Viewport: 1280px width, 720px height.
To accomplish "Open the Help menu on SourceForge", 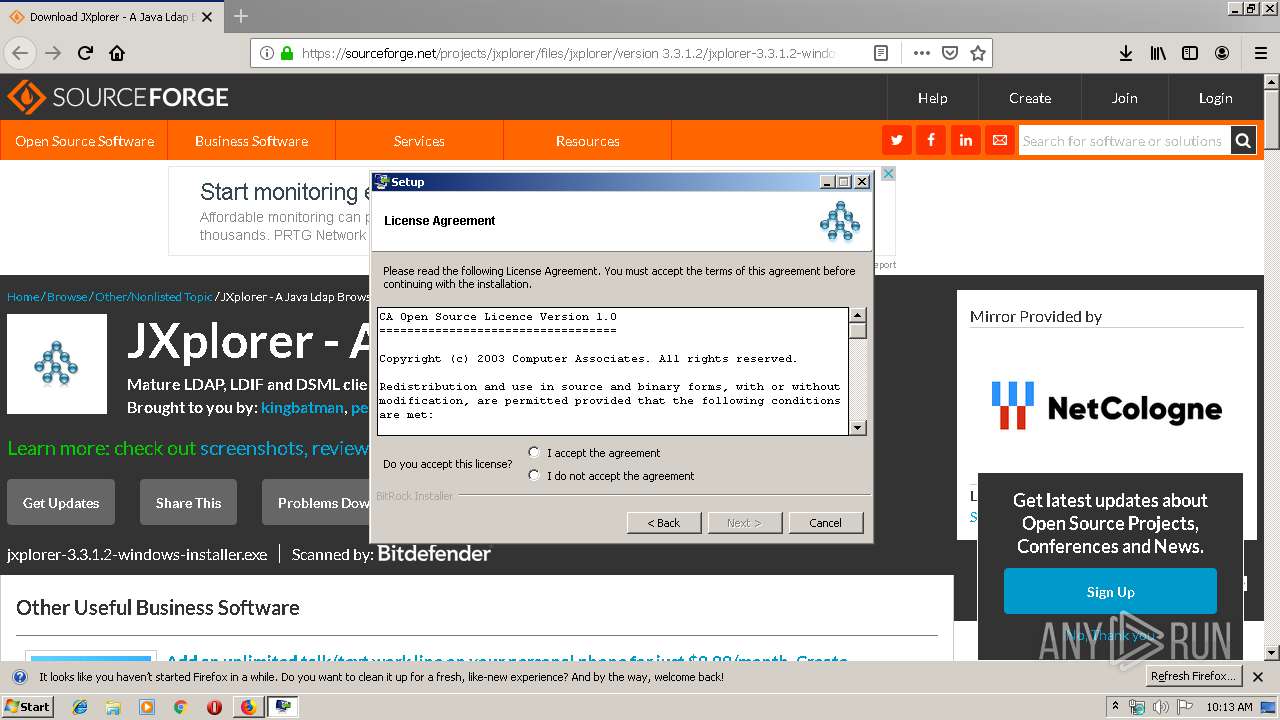I will click(933, 98).
